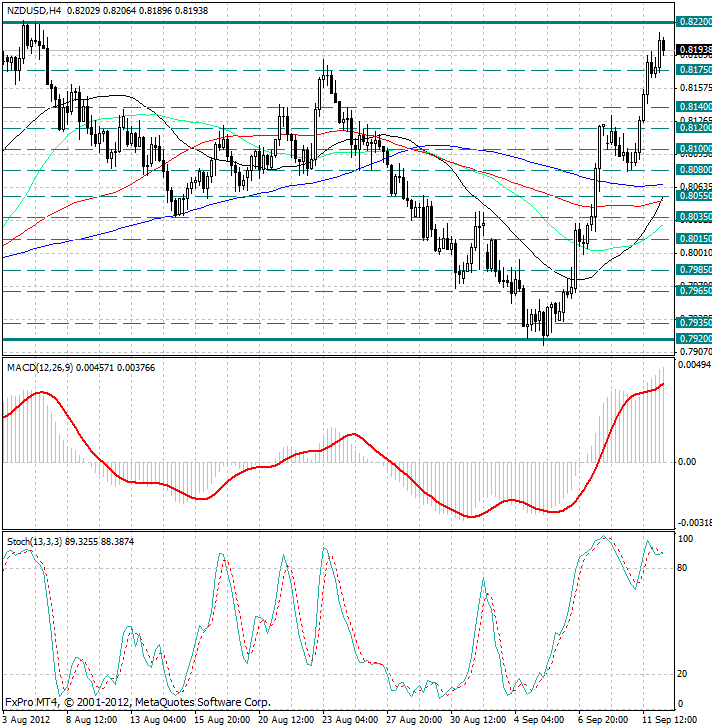Viewport: 712px width, 727px height.
Task: Click the 8 Aug 12:00 time label
Action: pos(91,720)
